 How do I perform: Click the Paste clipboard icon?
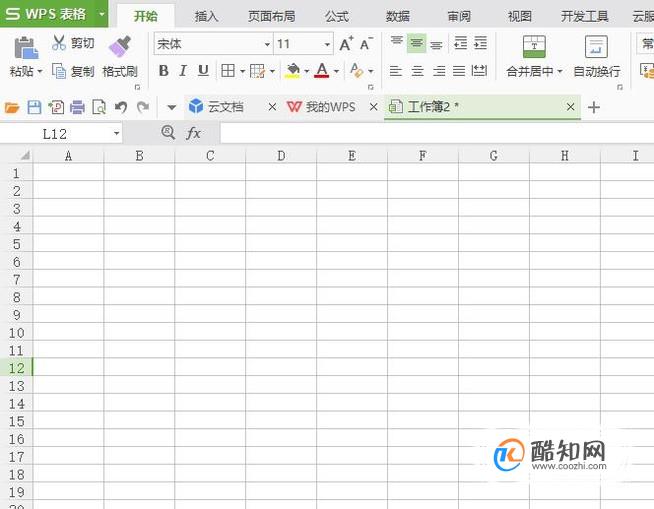[26, 48]
